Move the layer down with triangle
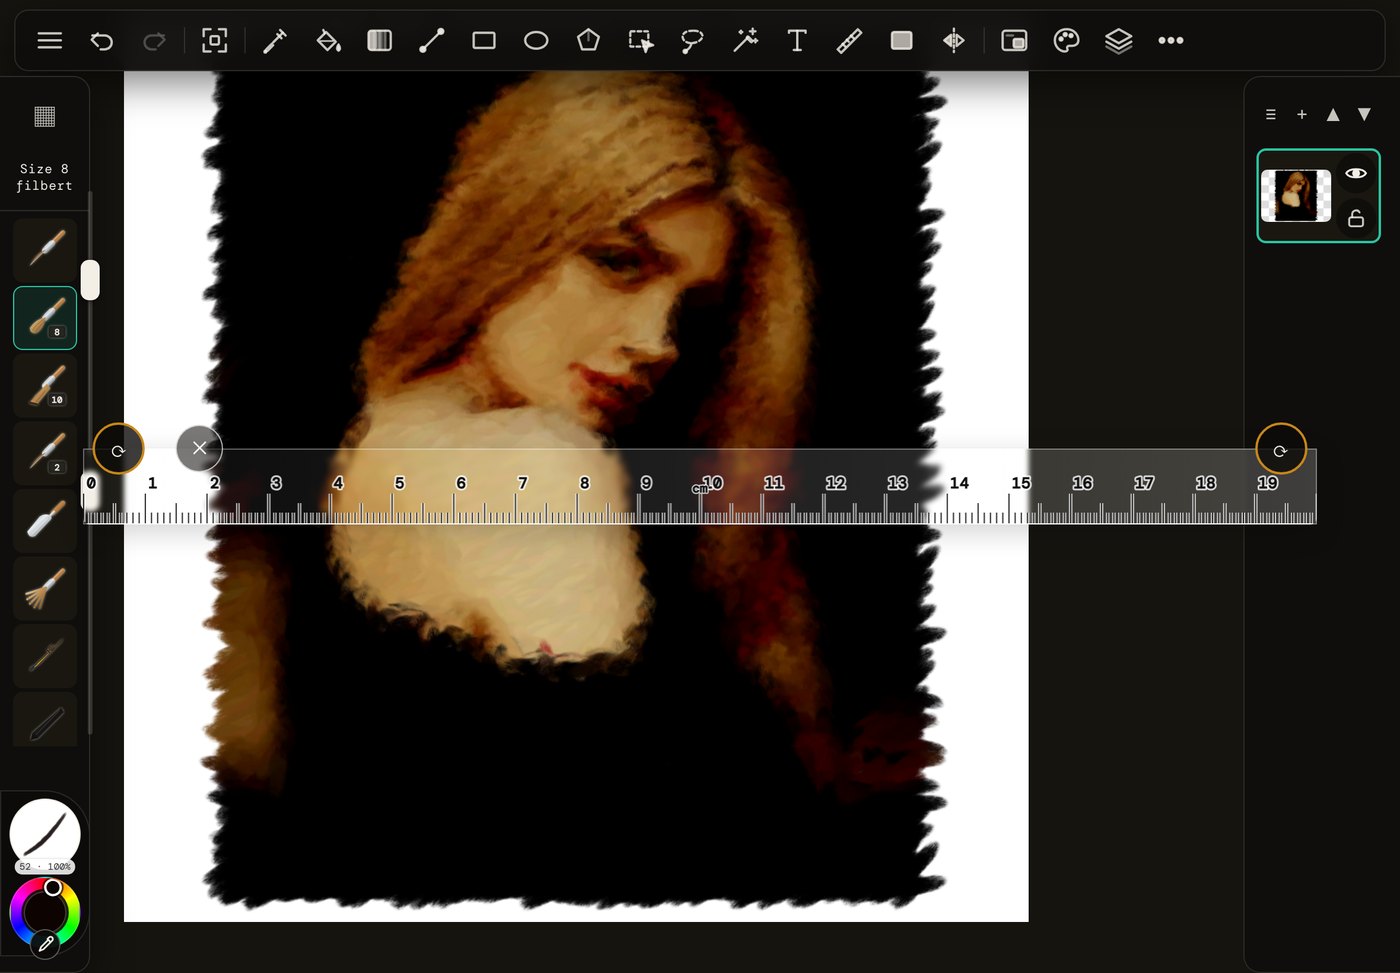The height and width of the screenshot is (973, 1400). pyautogui.click(x=1364, y=115)
